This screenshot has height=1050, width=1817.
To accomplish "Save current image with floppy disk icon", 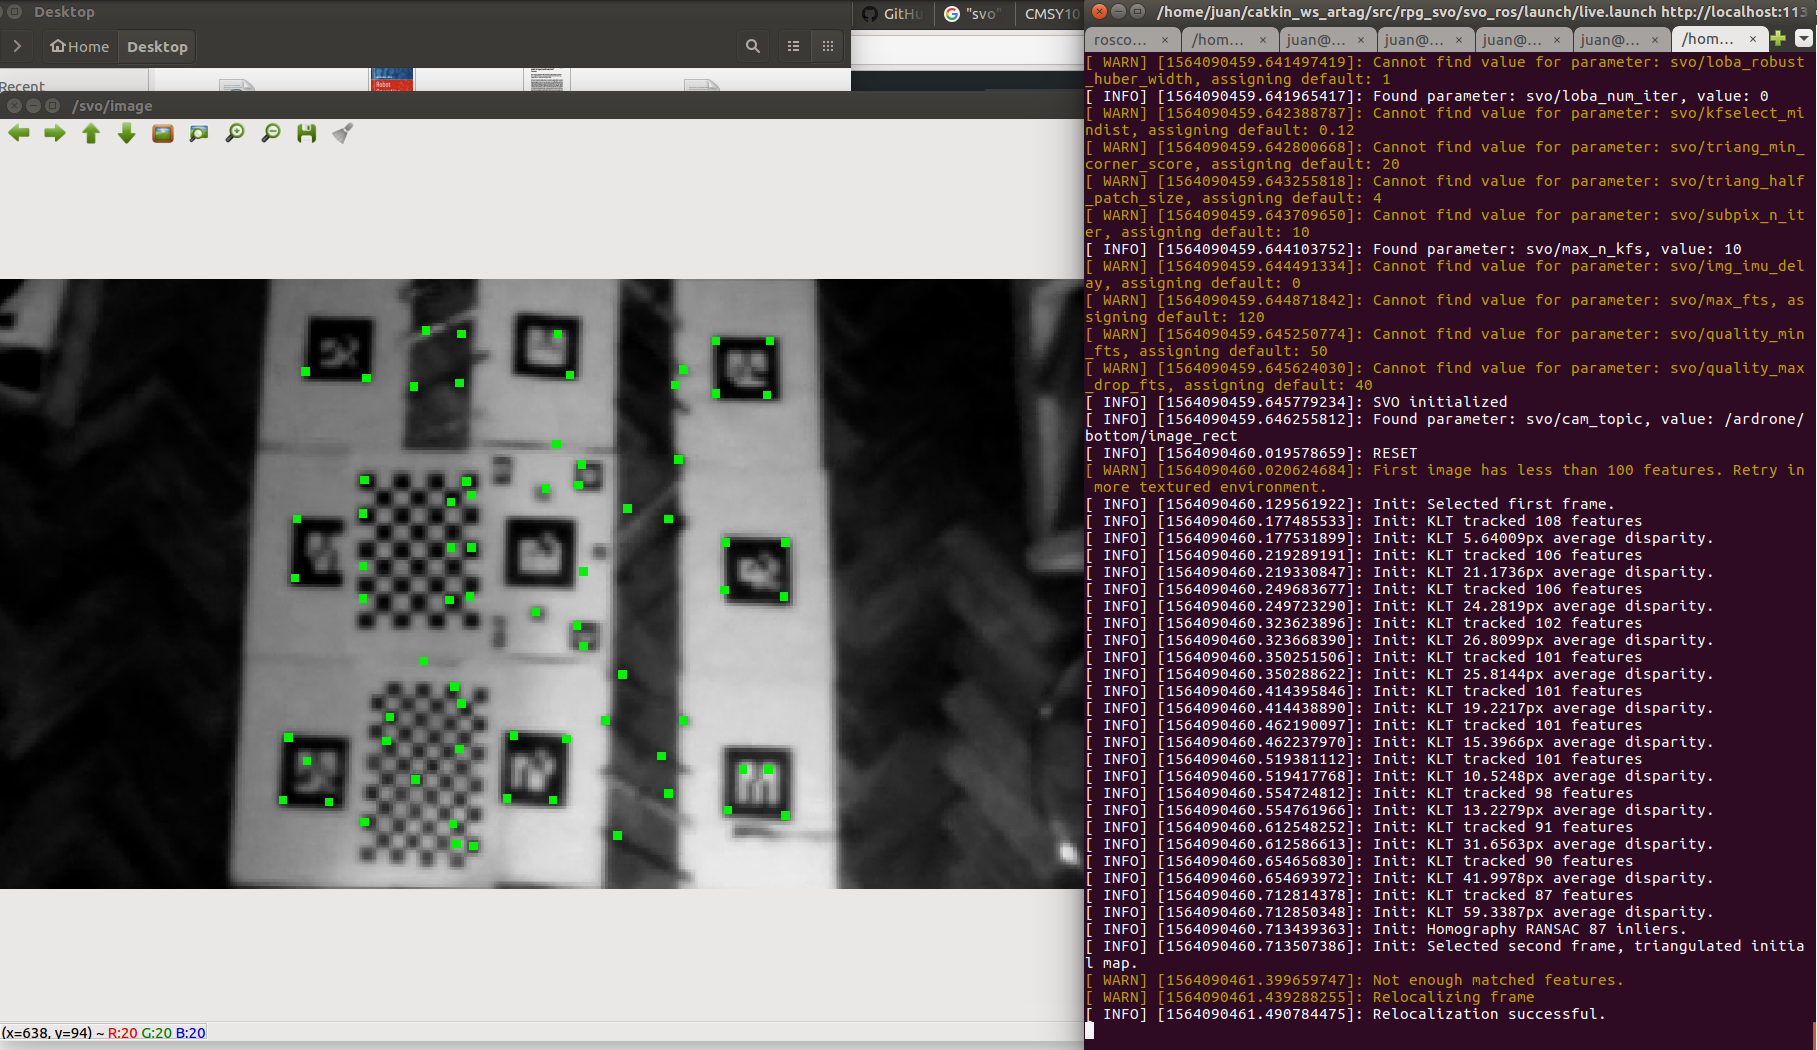I will click(307, 133).
